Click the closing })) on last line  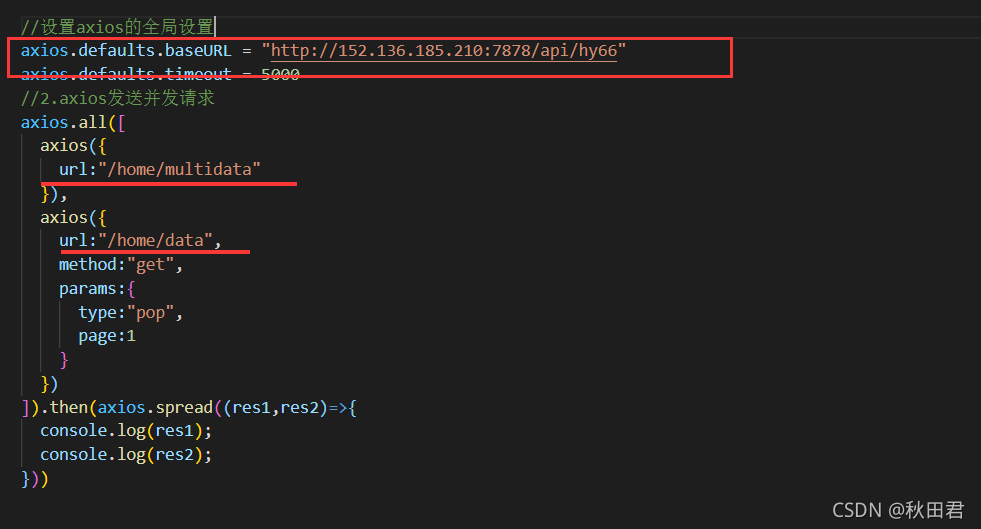pos(35,479)
